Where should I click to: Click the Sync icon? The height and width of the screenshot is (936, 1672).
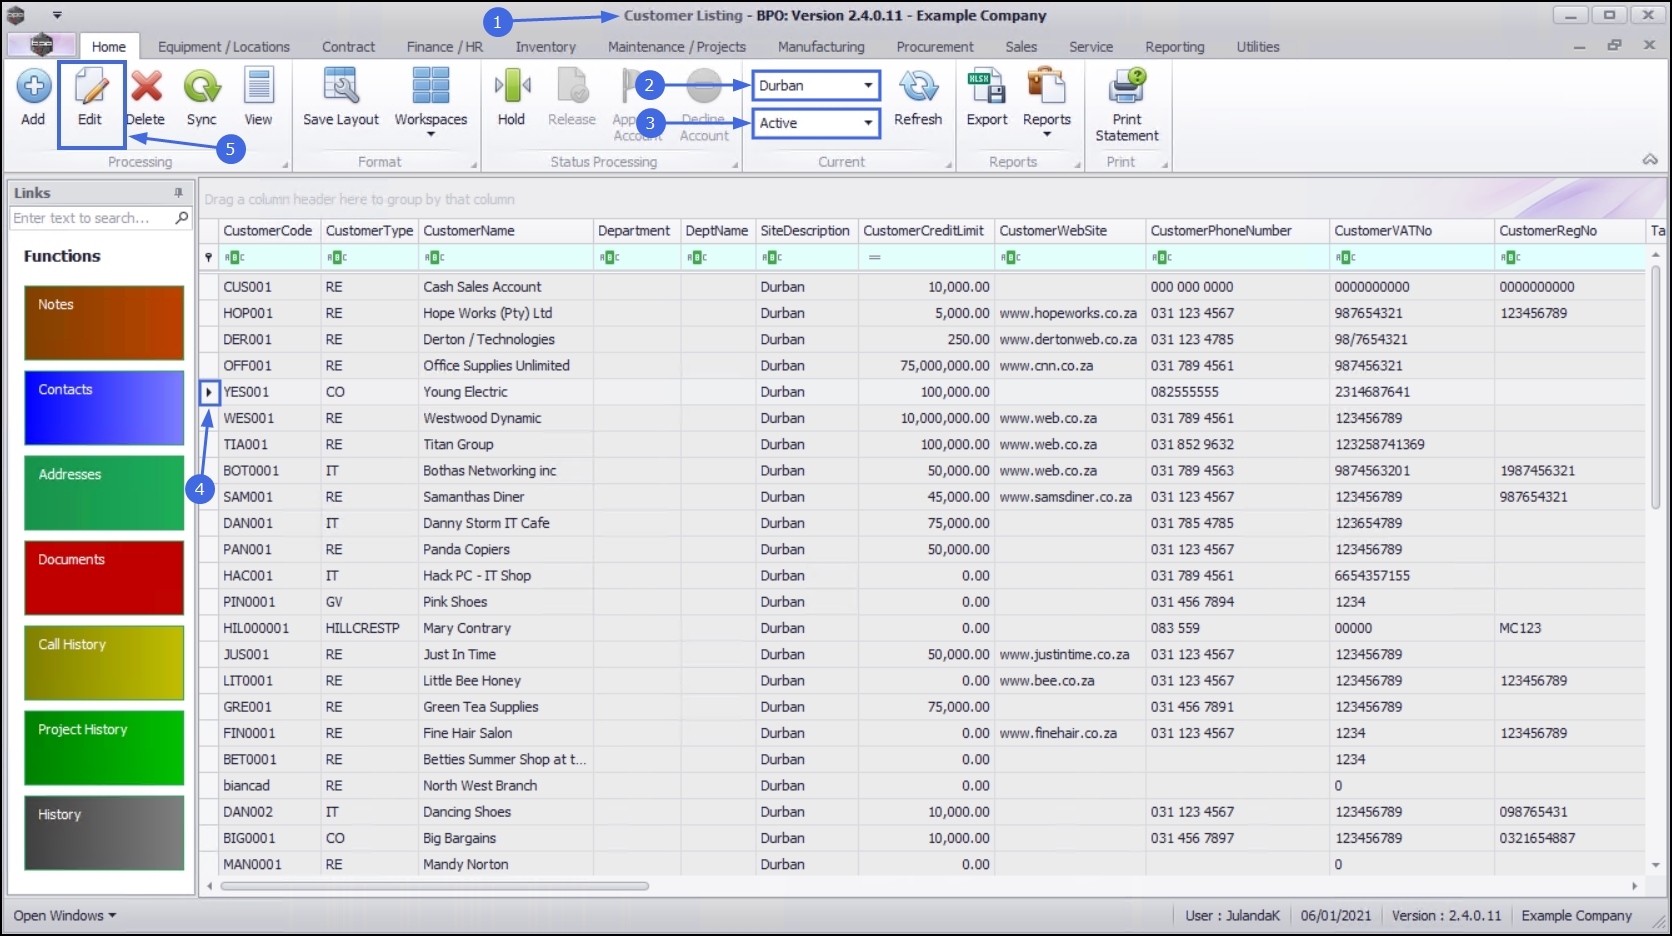coord(201,87)
